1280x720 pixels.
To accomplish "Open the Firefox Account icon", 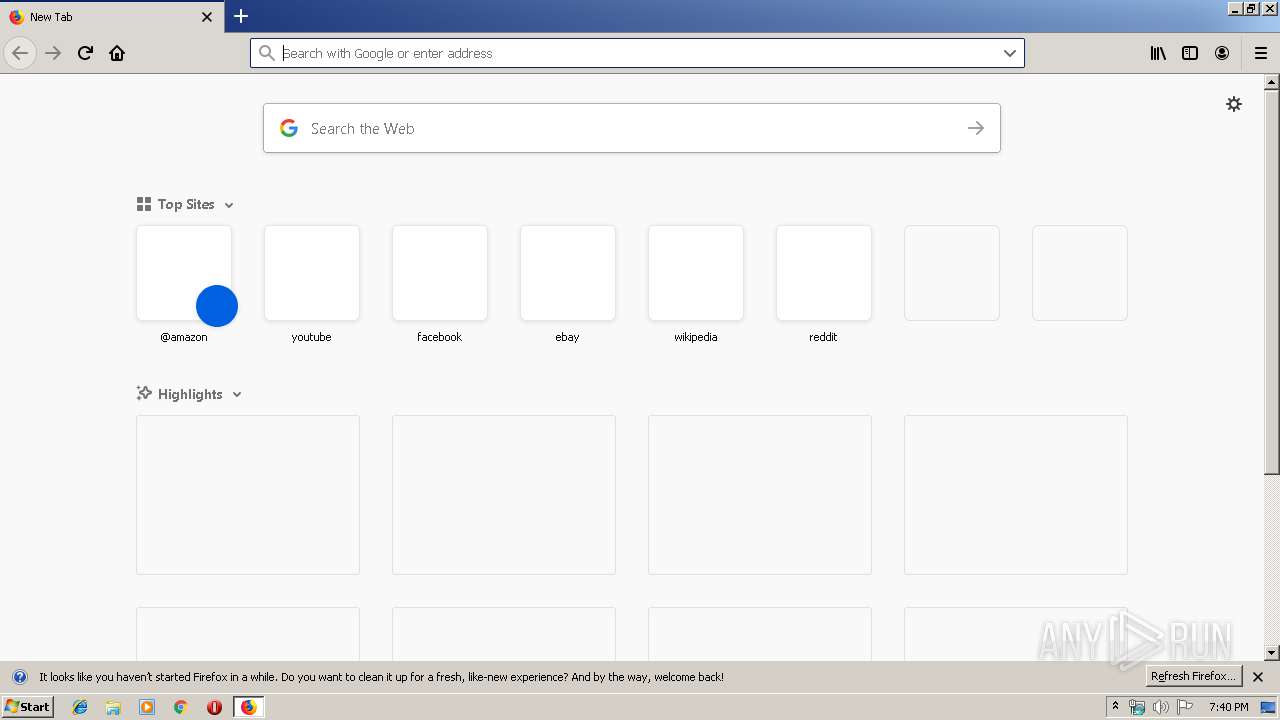I will (x=1222, y=53).
